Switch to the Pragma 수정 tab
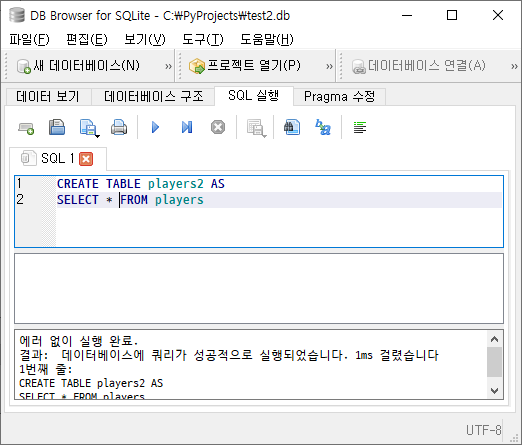 (339, 97)
